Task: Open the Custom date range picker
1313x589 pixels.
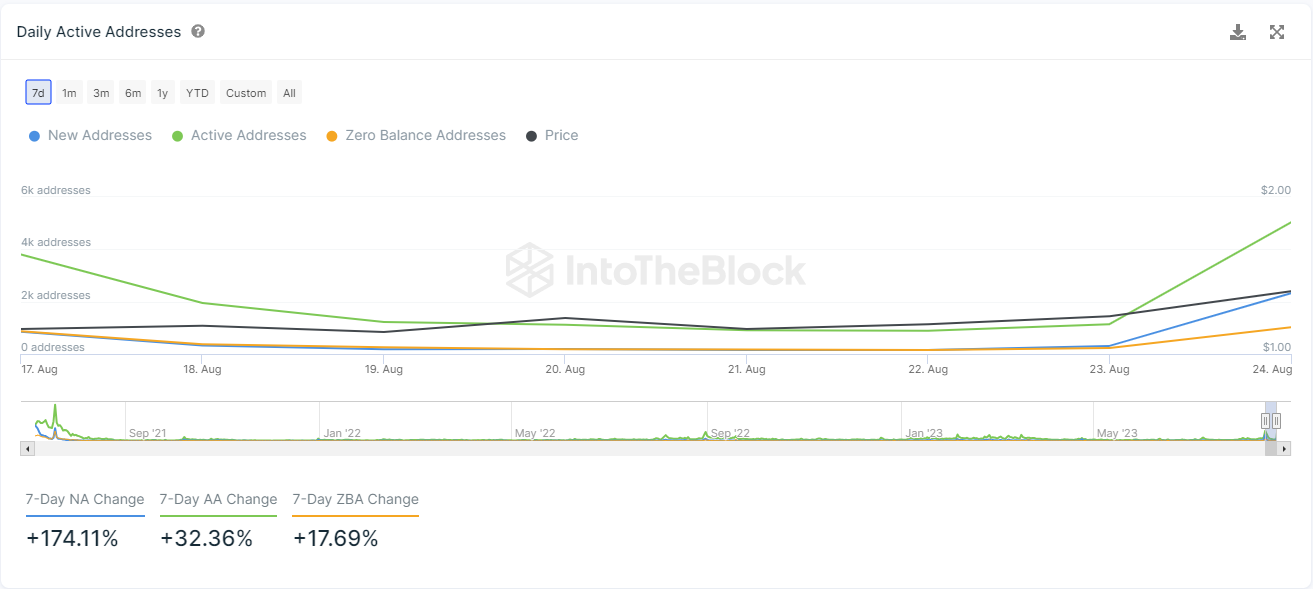Action: click(x=246, y=93)
